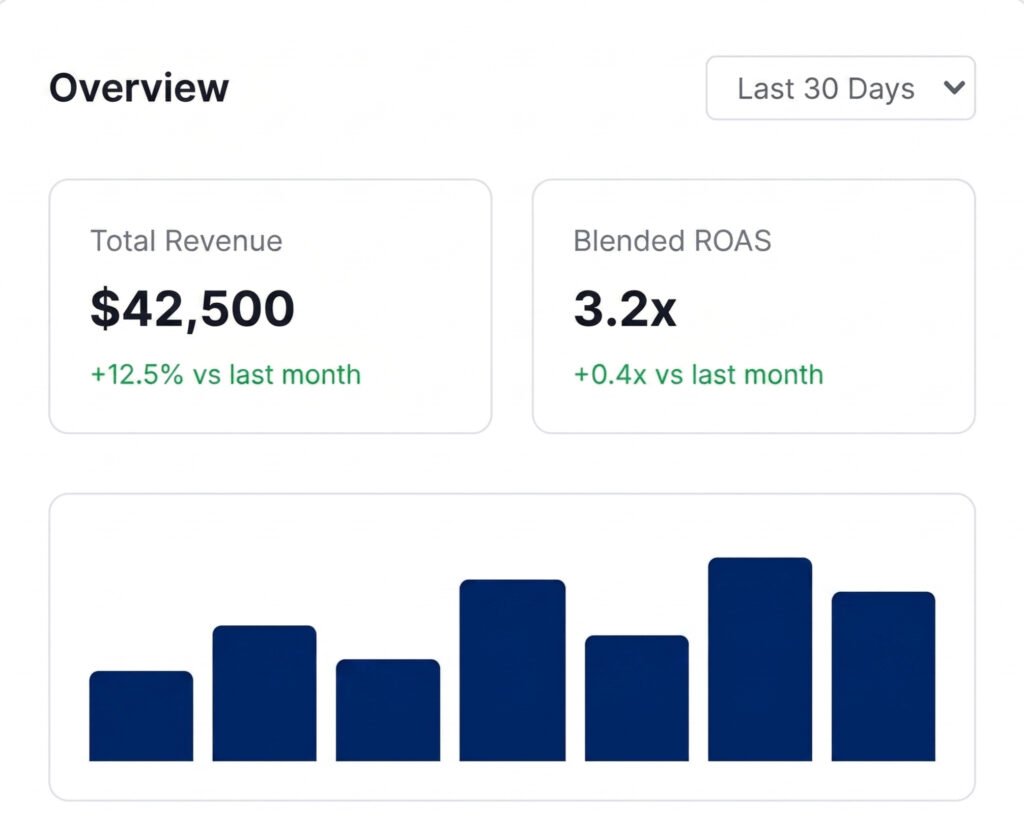
Task: Click the last bar in the chart
Action: click(x=883, y=676)
